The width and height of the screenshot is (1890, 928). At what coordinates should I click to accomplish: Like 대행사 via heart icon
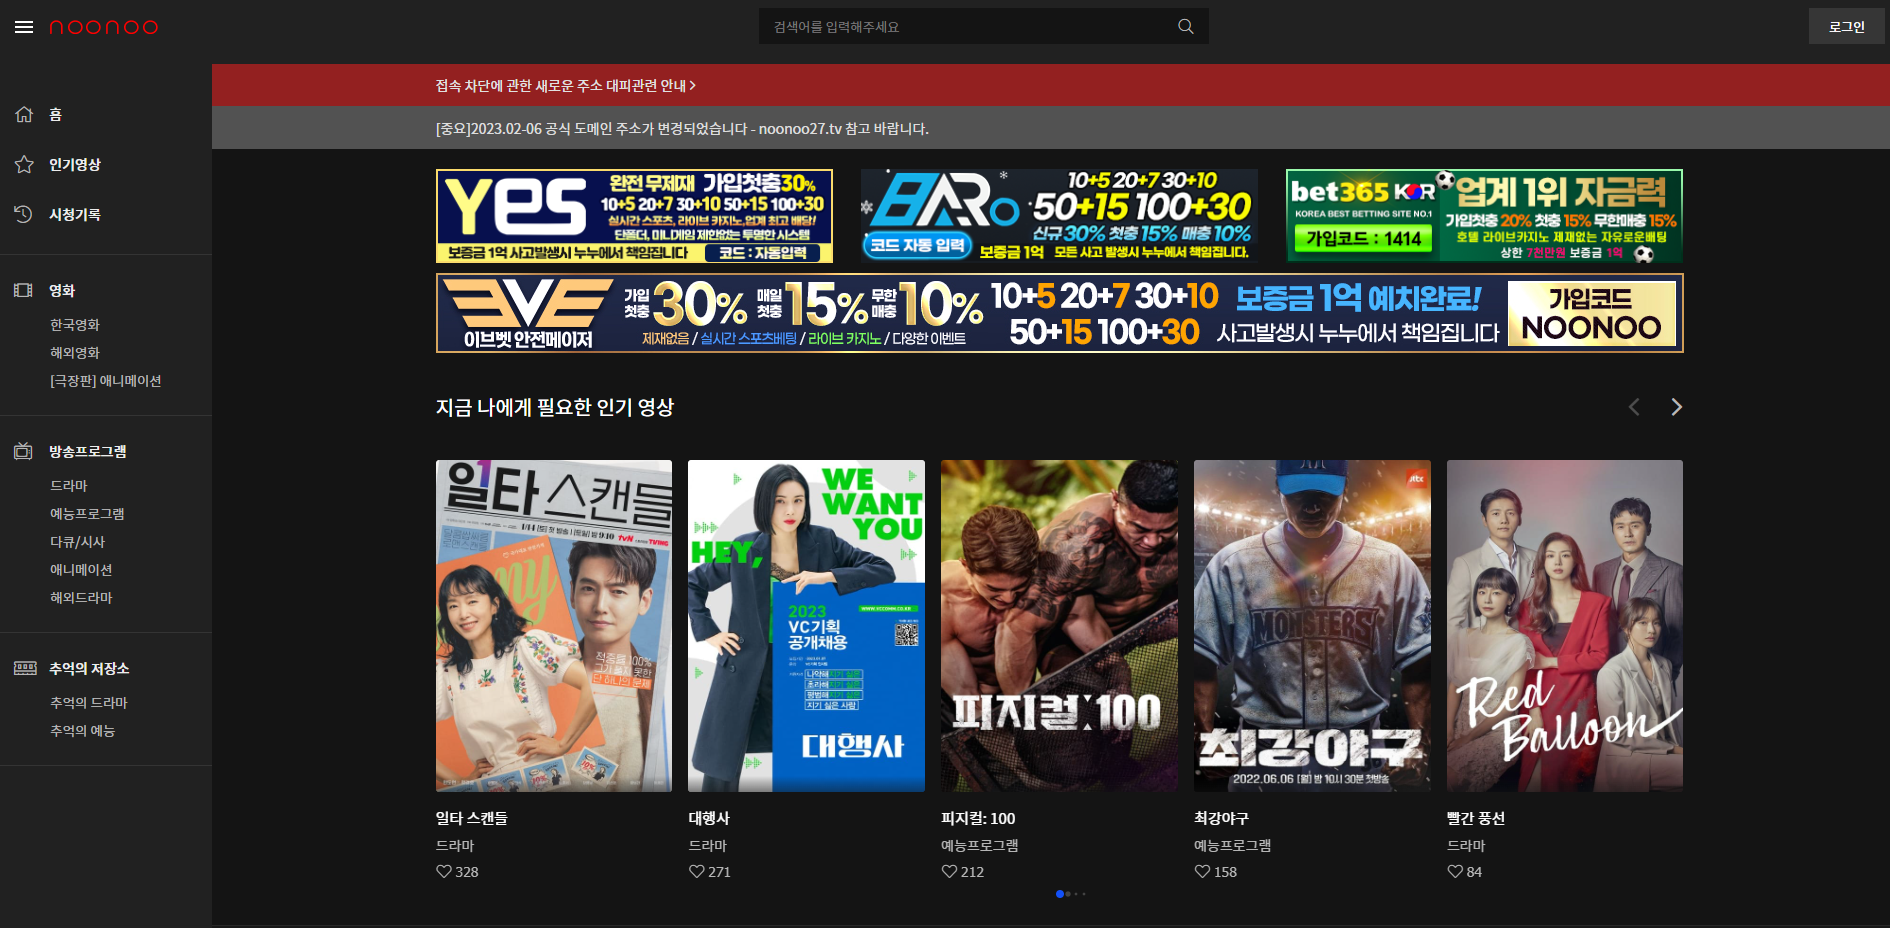click(697, 872)
